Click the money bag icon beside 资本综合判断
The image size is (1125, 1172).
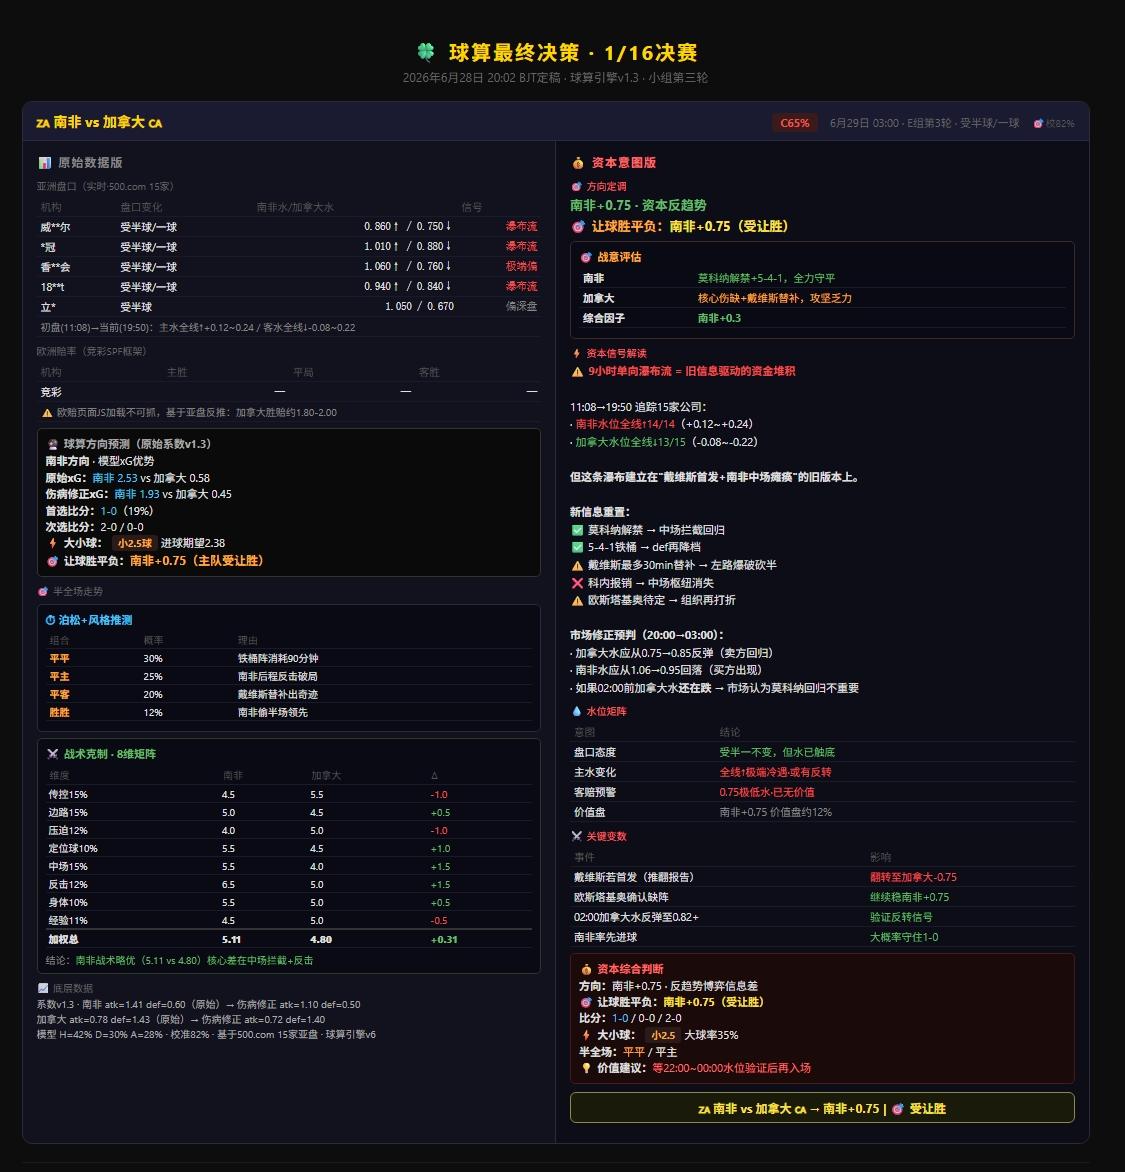click(587, 969)
